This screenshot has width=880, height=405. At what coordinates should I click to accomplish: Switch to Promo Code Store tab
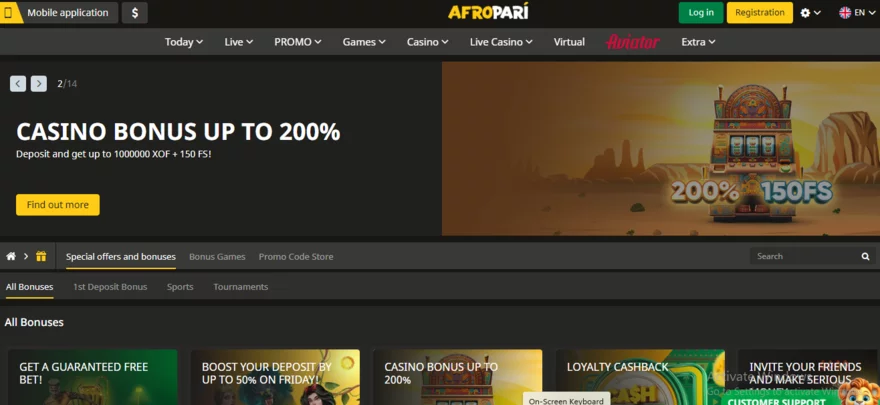[296, 256]
